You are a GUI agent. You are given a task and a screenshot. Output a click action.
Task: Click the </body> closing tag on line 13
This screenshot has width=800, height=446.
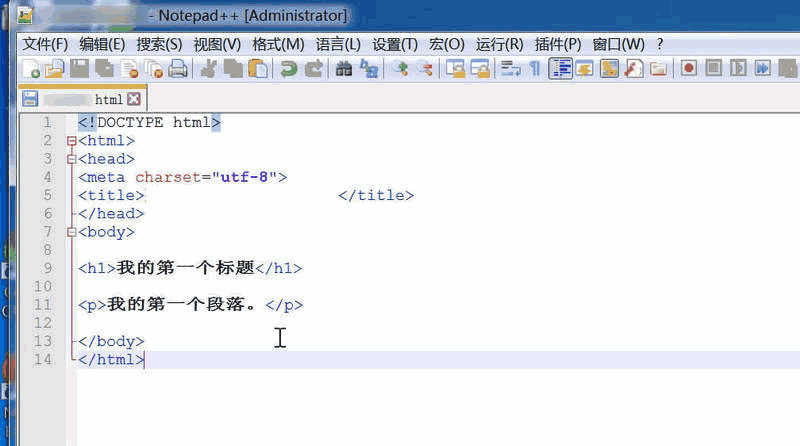(111, 341)
